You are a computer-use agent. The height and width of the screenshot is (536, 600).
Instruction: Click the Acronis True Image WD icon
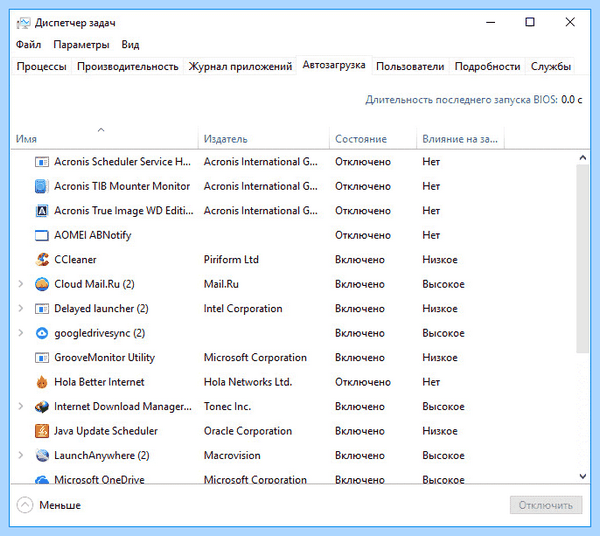coord(42,211)
